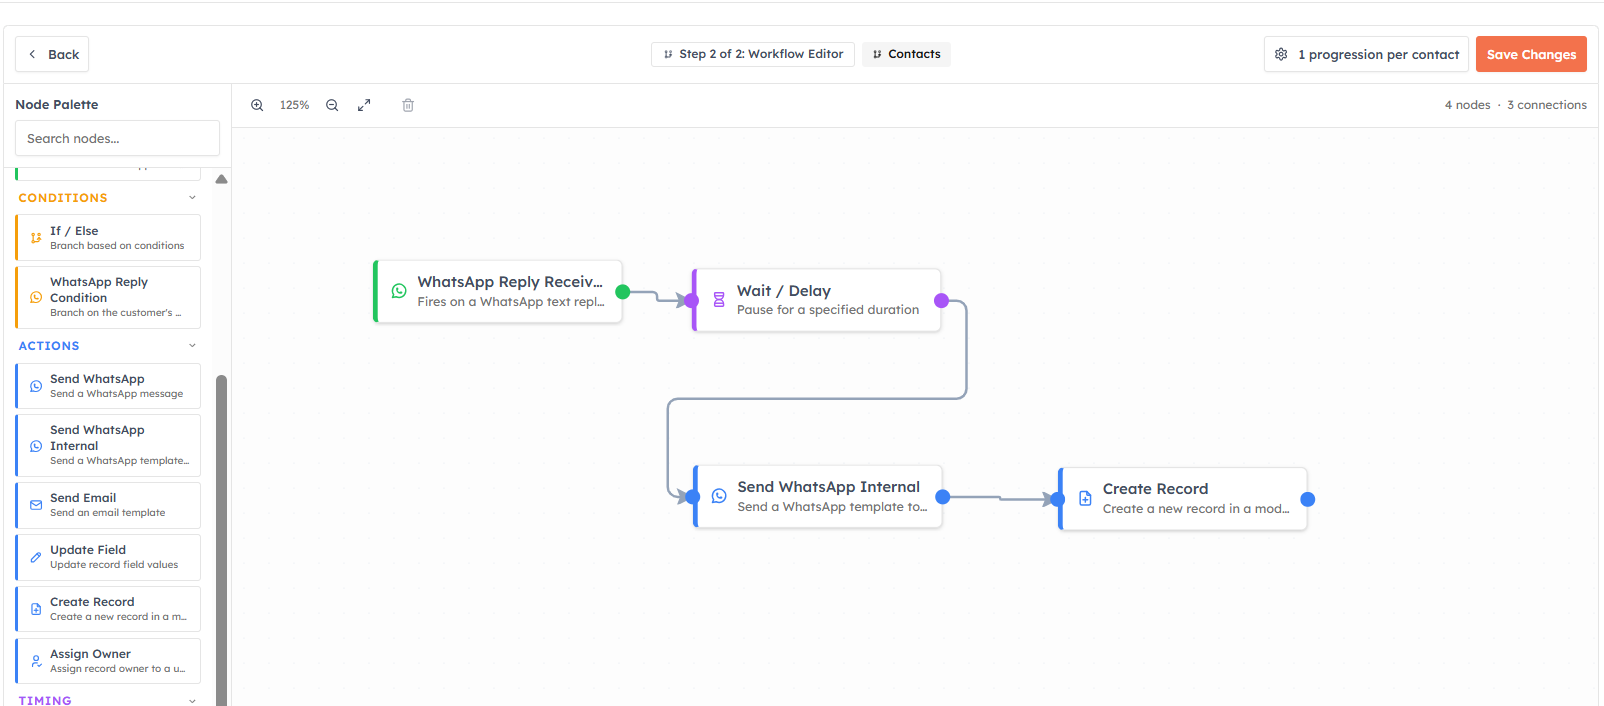Viewport: 1604px width, 706px height.
Task: Click the Create Record palette file icon
Action: 36,609
